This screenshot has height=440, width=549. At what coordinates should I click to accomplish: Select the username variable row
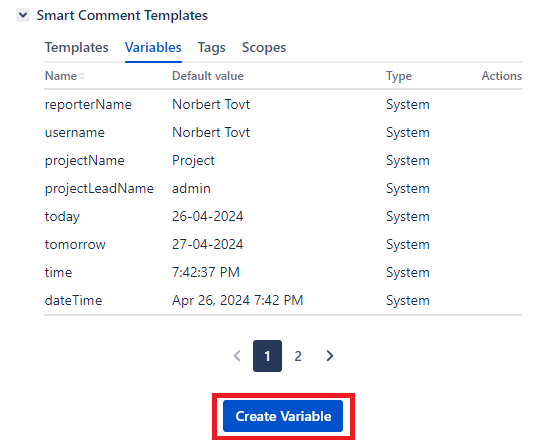tap(283, 132)
